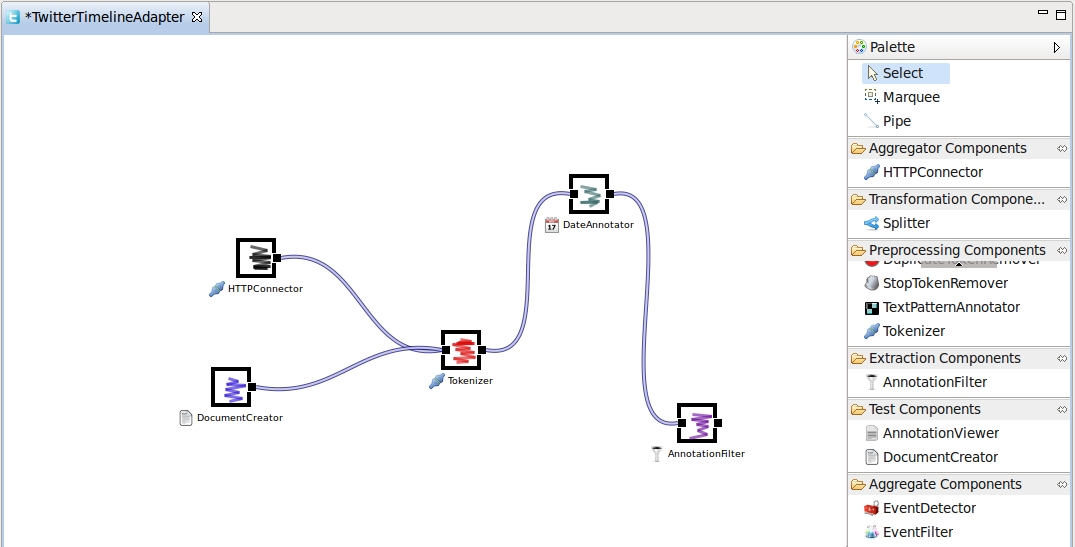
Task: Click the Palette header title
Action: [x=892, y=47]
